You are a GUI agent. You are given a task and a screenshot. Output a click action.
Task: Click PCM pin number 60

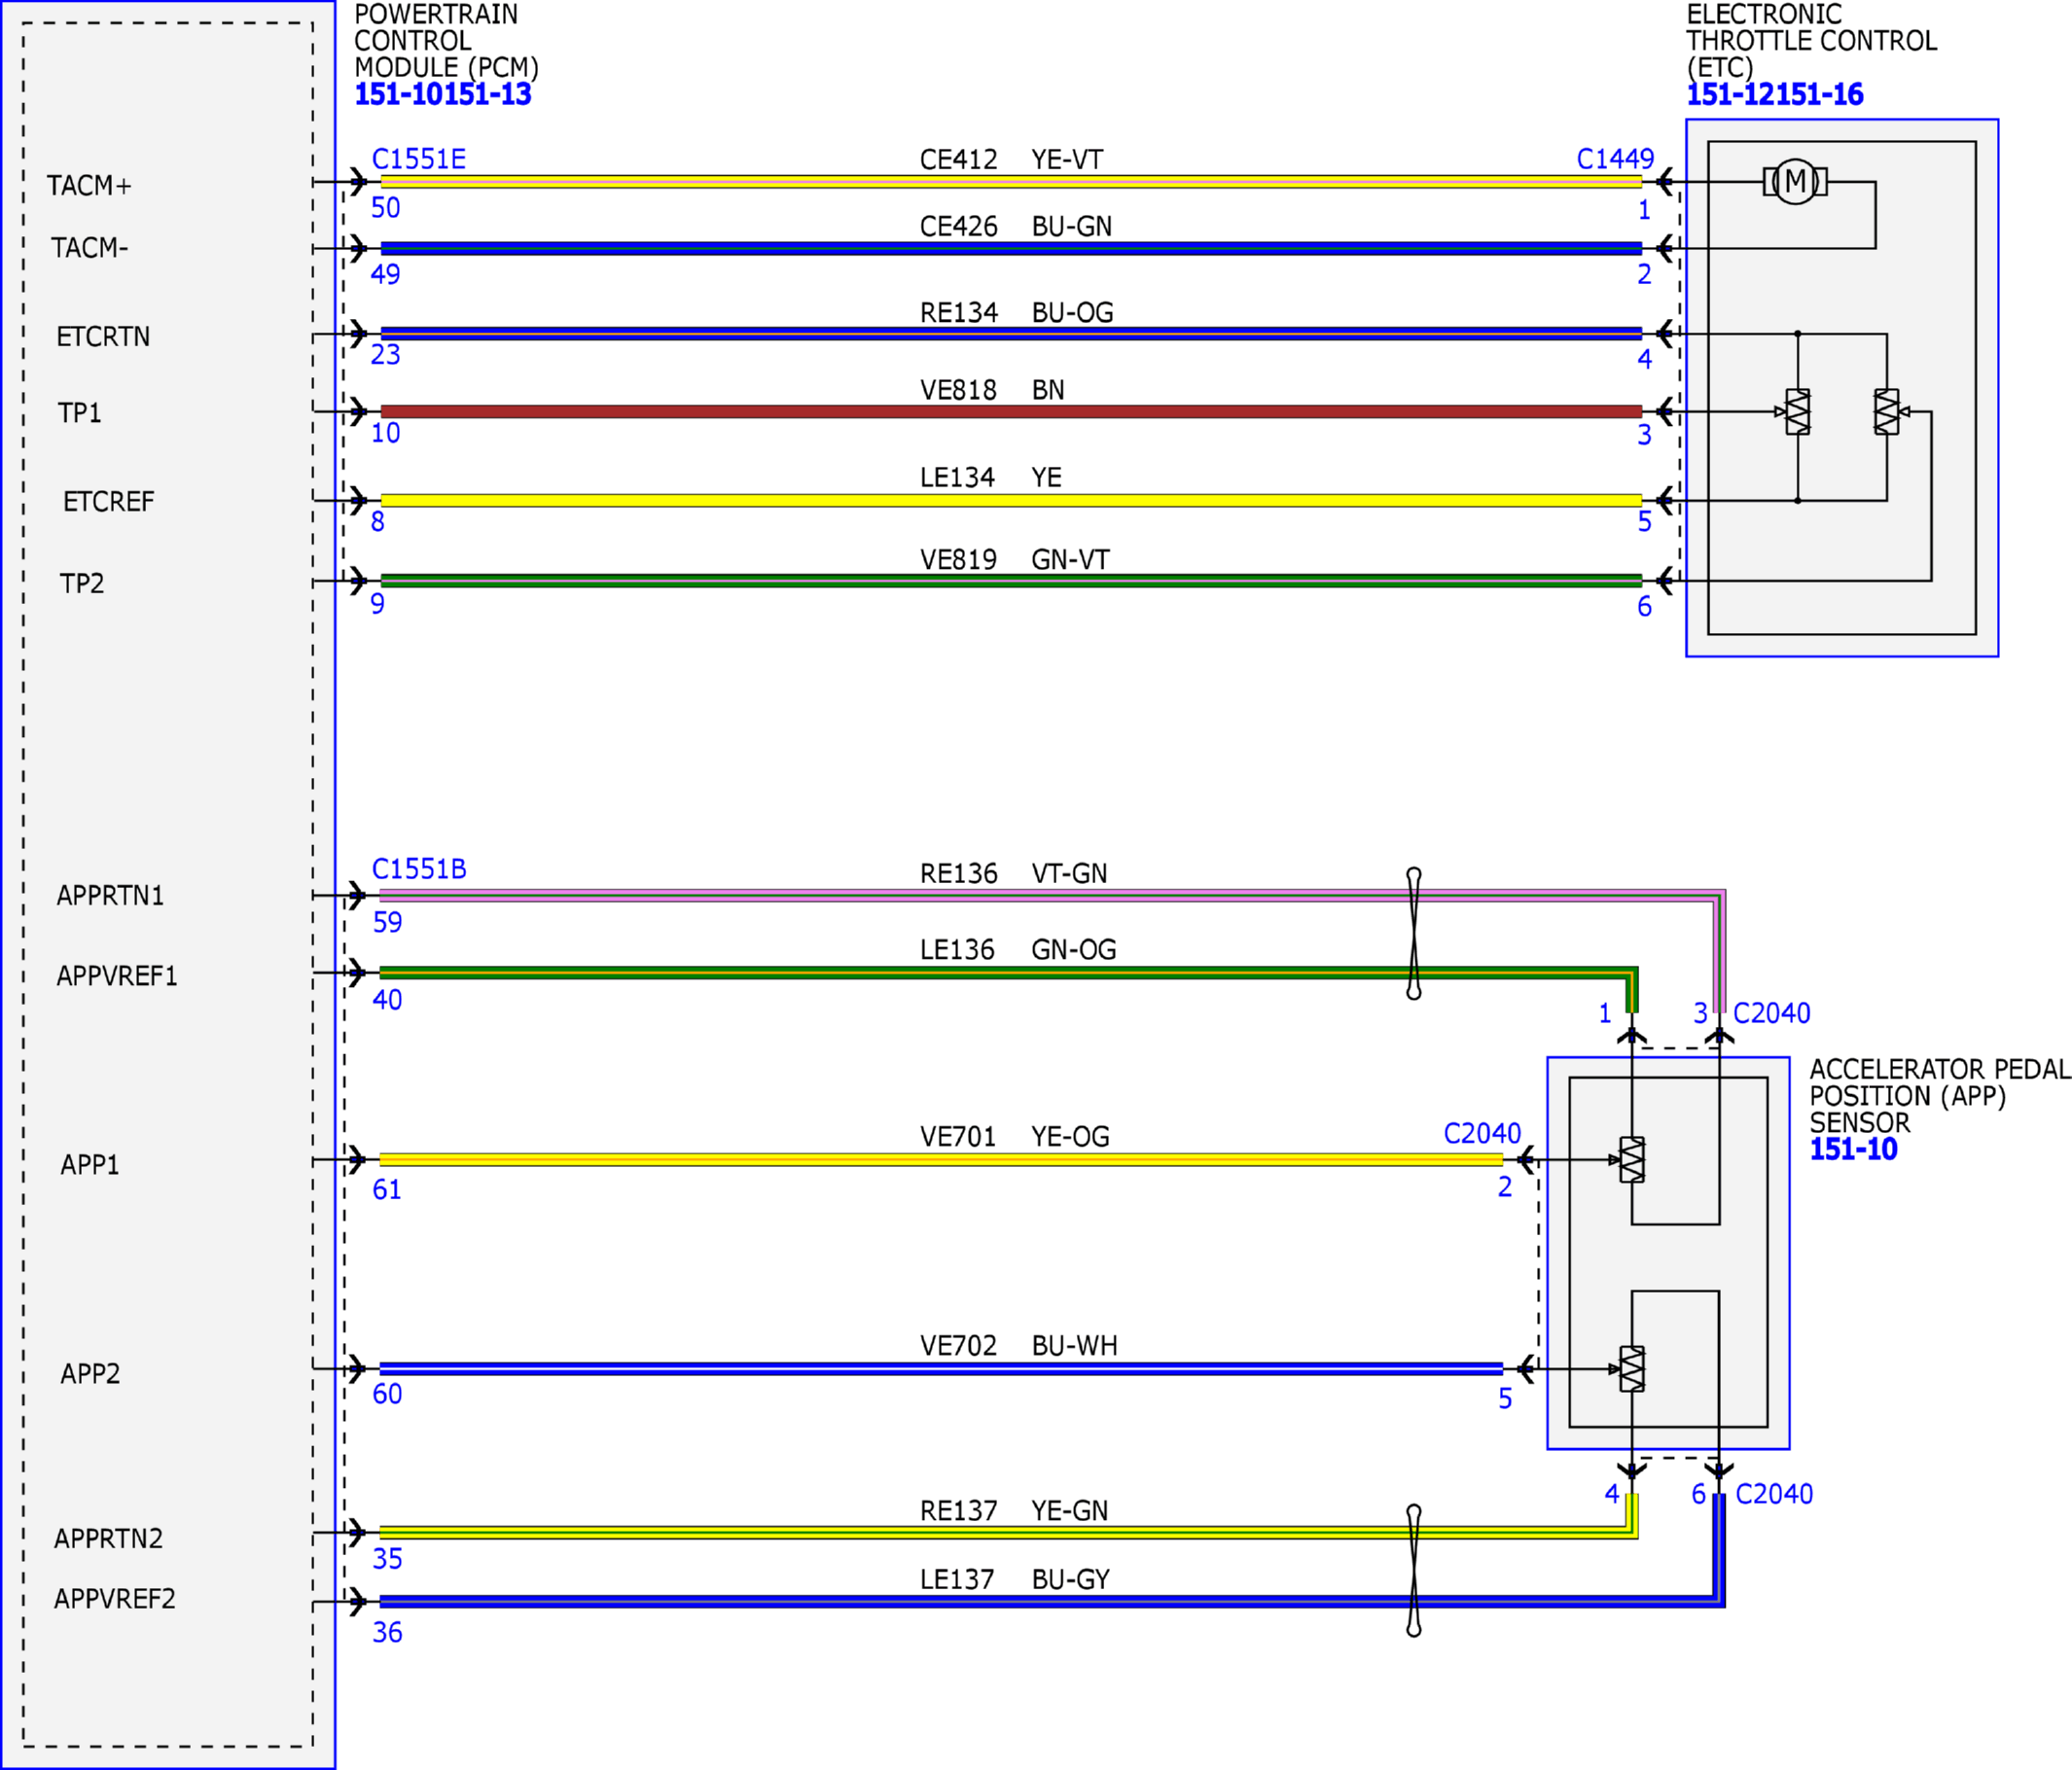[387, 1394]
